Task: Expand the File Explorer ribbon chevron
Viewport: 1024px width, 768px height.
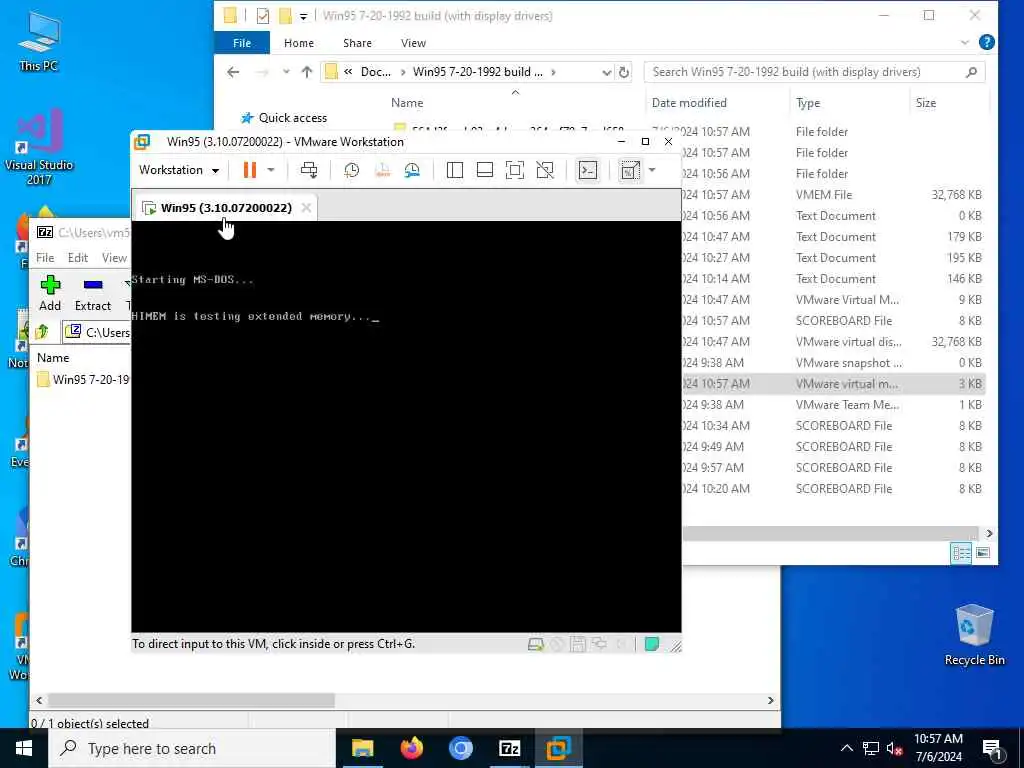Action: (965, 43)
